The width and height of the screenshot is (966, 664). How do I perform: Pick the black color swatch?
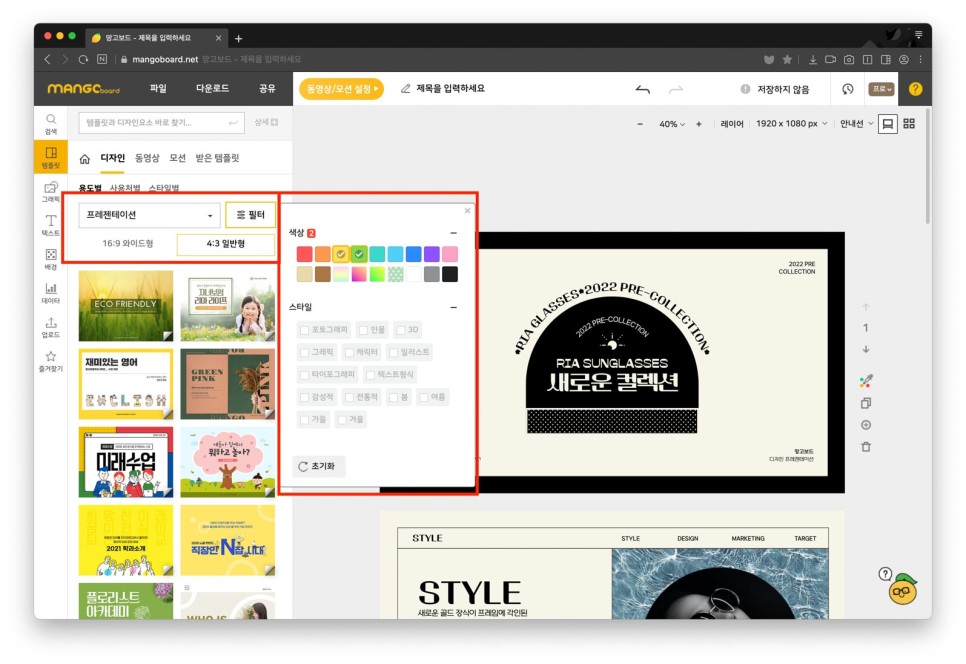tap(450, 274)
